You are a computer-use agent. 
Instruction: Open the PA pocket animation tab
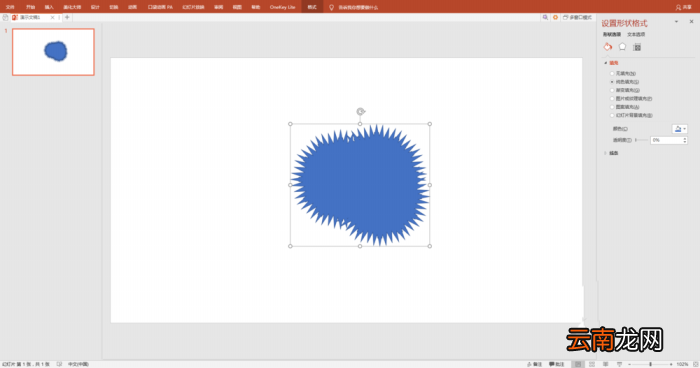click(160, 7)
